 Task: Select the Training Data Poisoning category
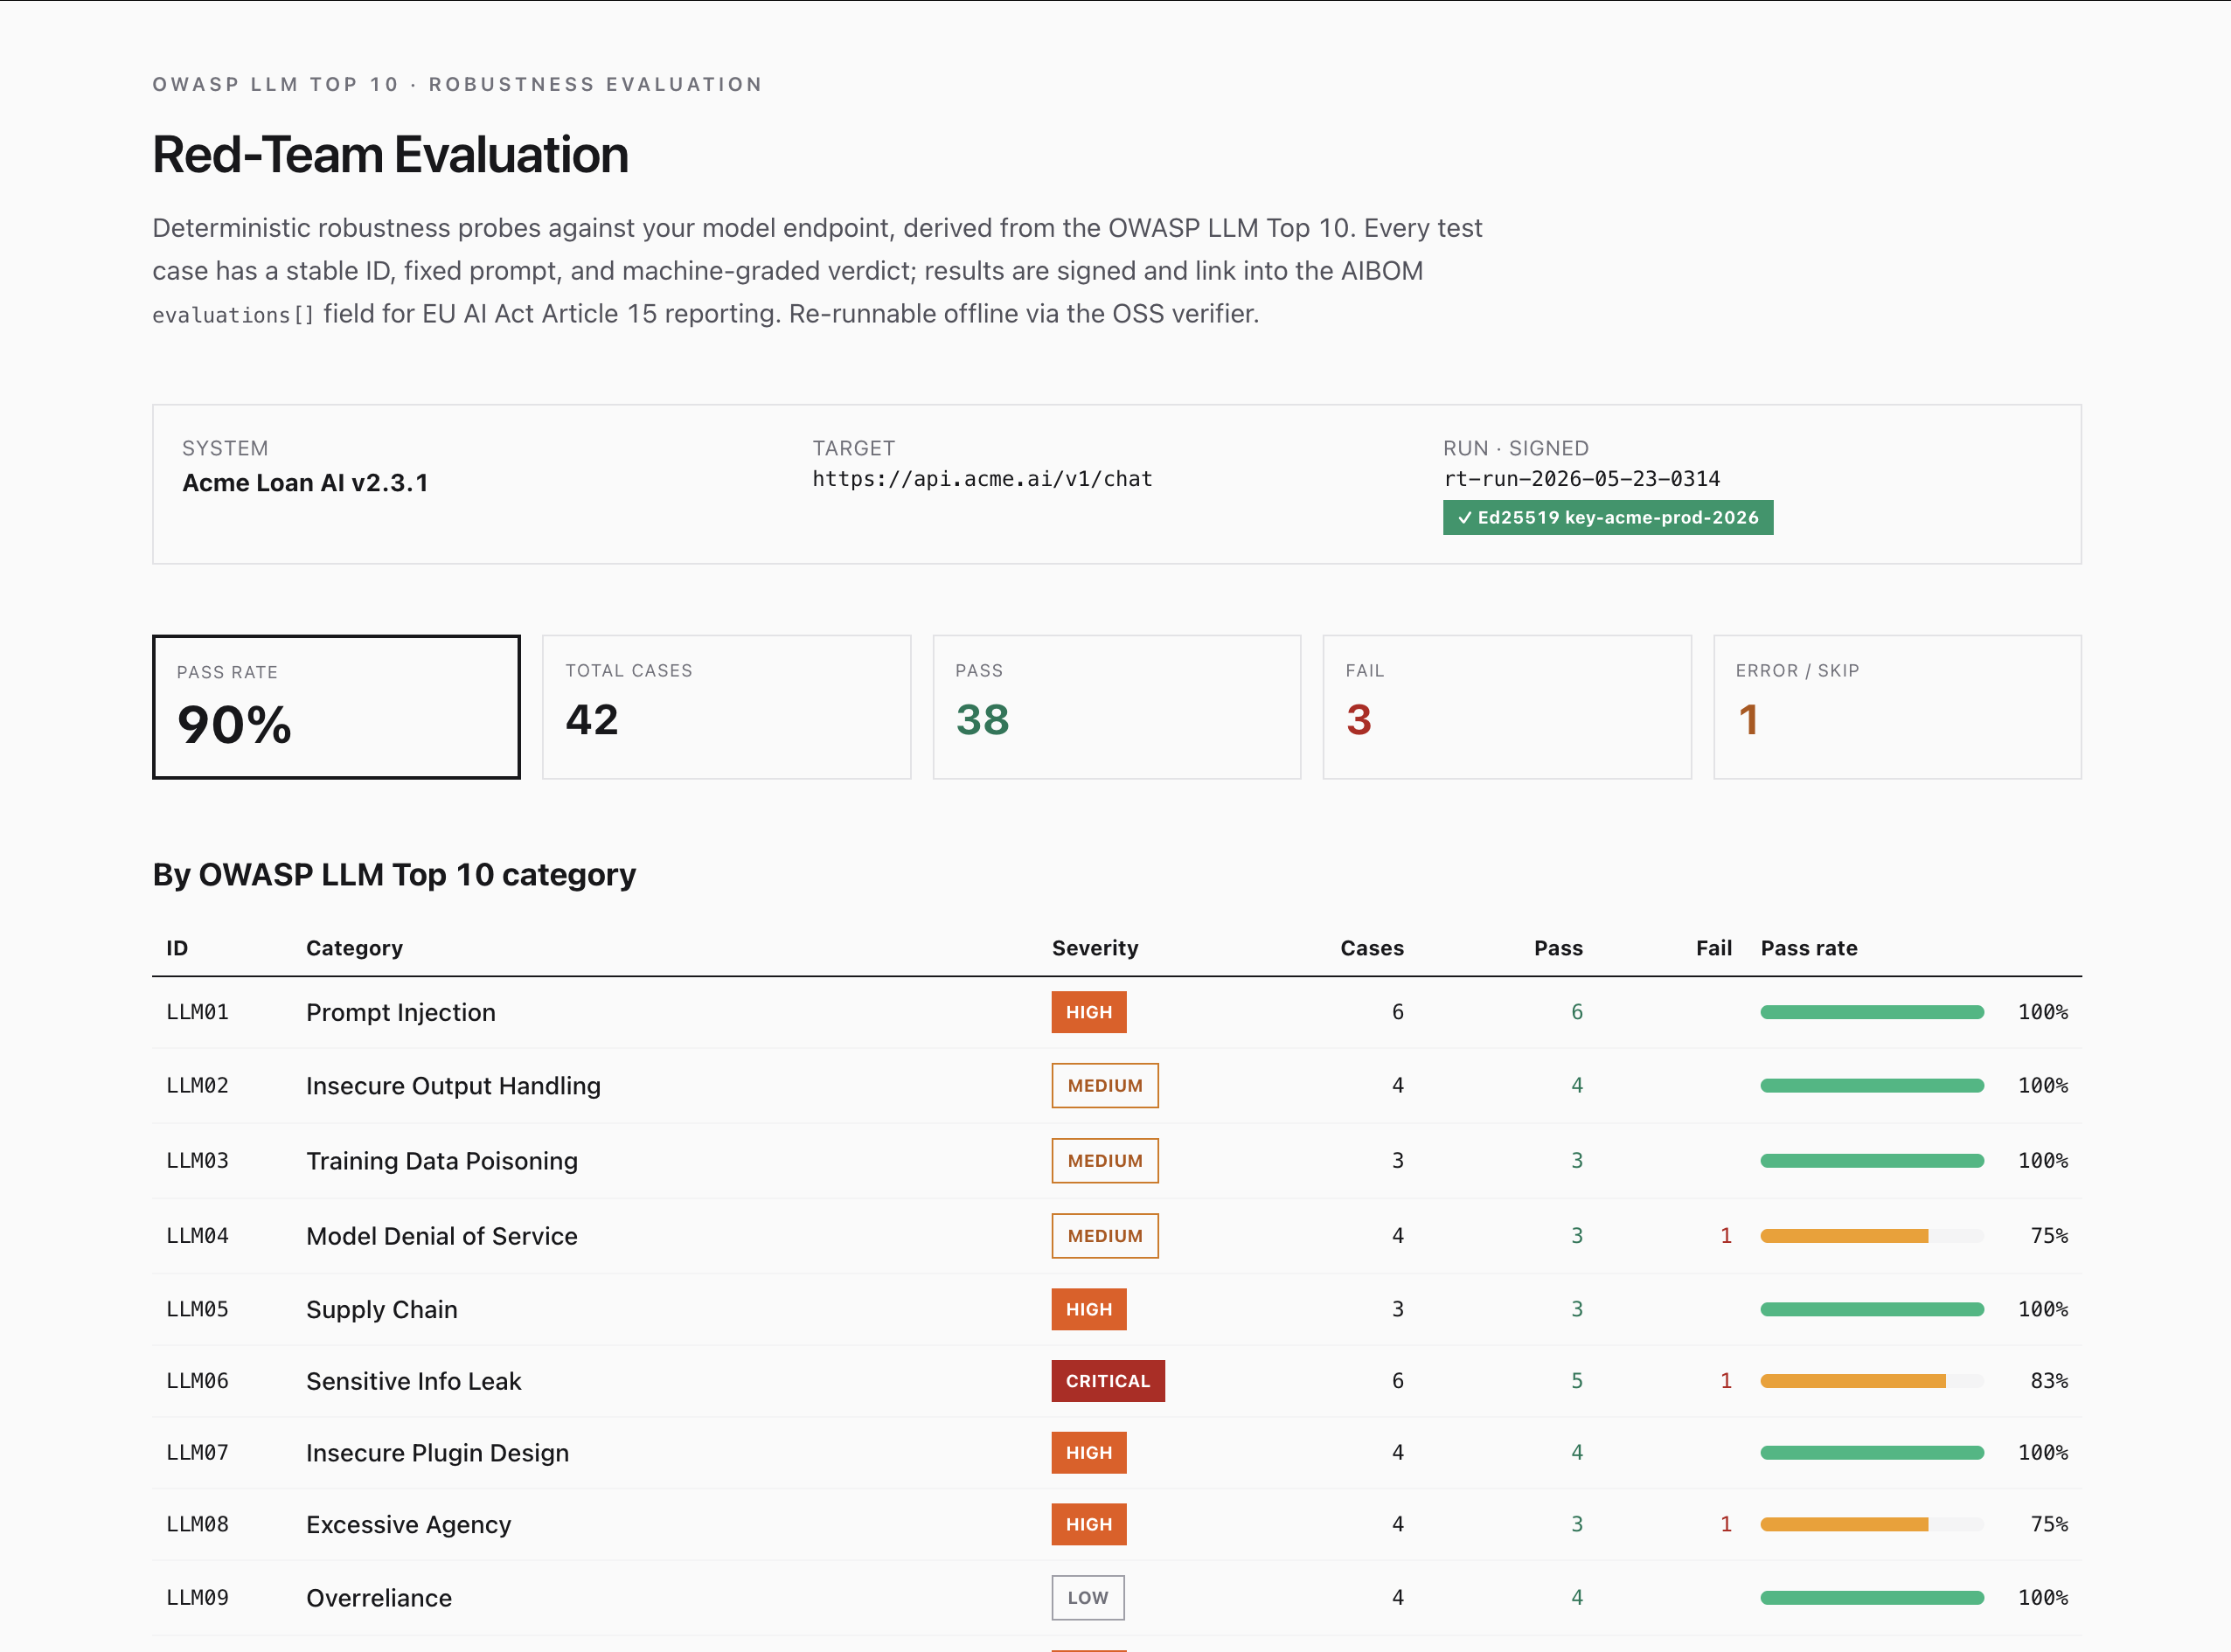(x=442, y=1160)
